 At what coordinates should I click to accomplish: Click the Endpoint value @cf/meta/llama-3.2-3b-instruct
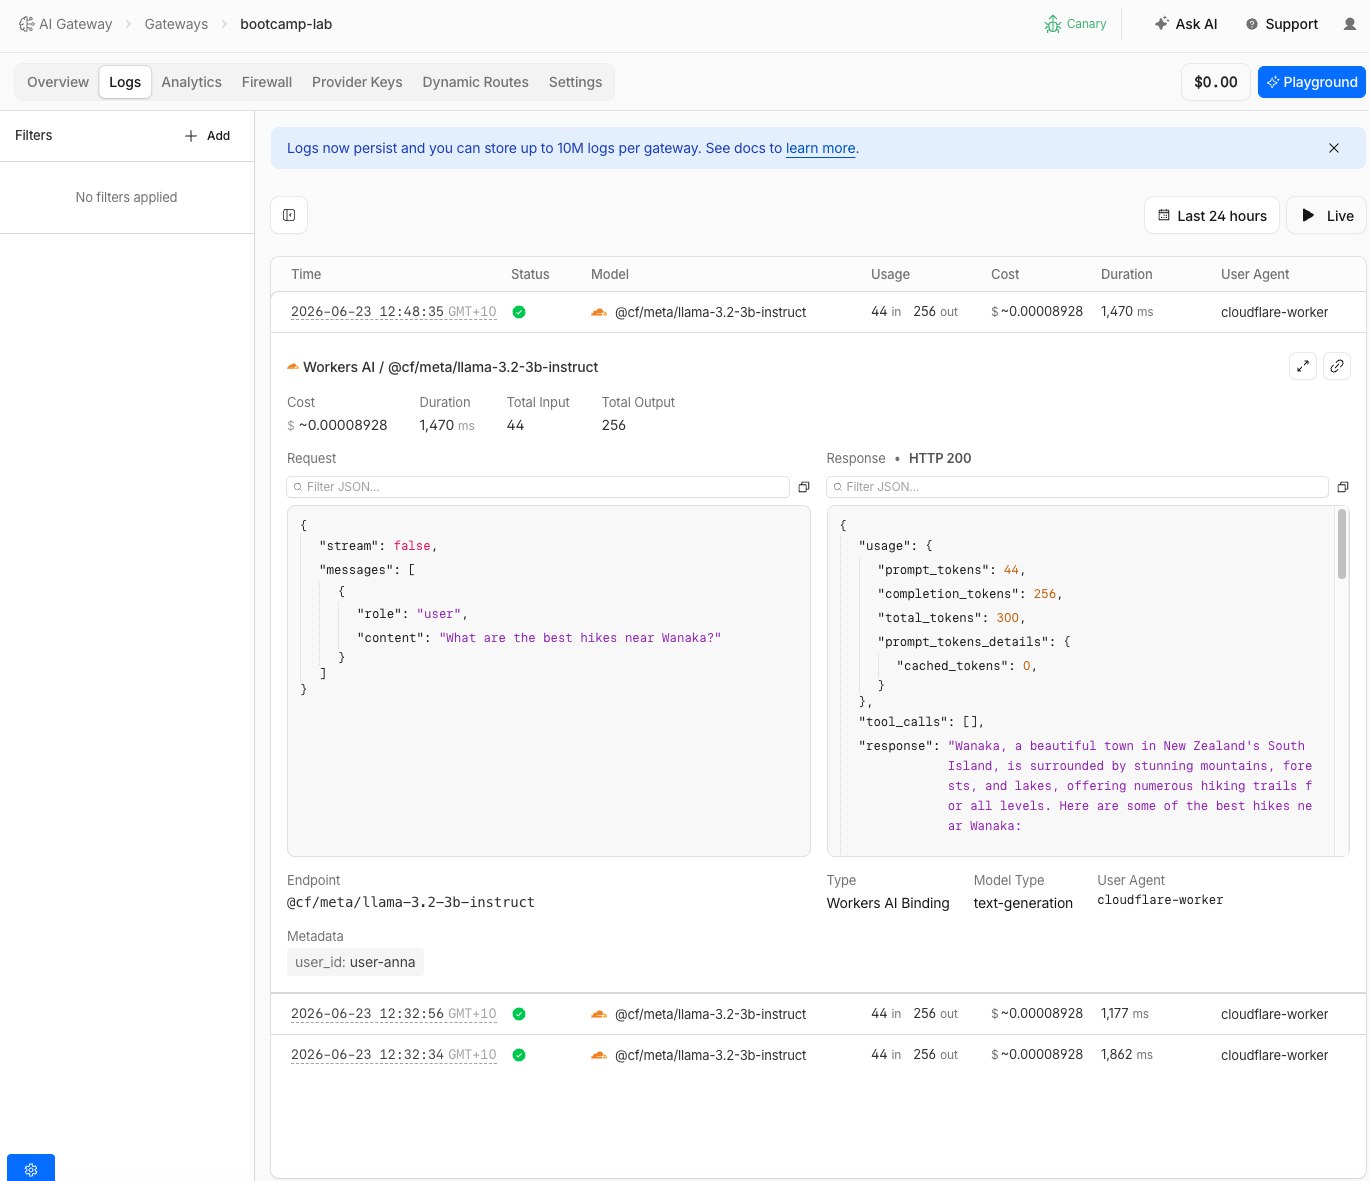411,902
